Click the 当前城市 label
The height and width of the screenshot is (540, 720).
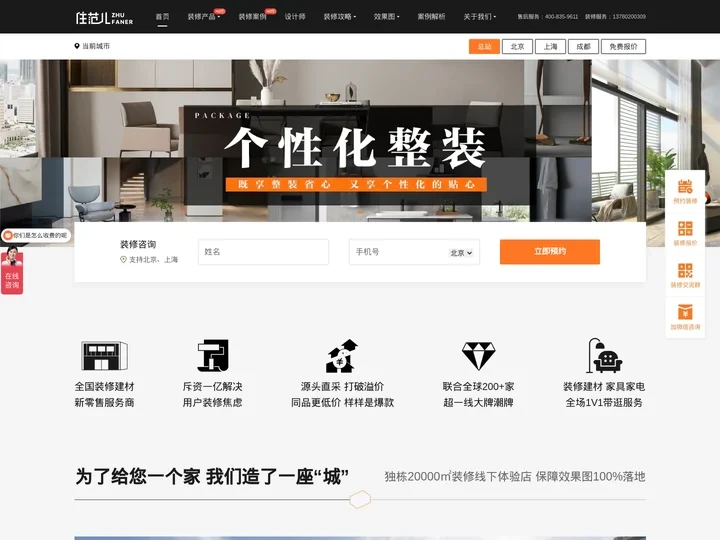pyautogui.click(x=96, y=46)
